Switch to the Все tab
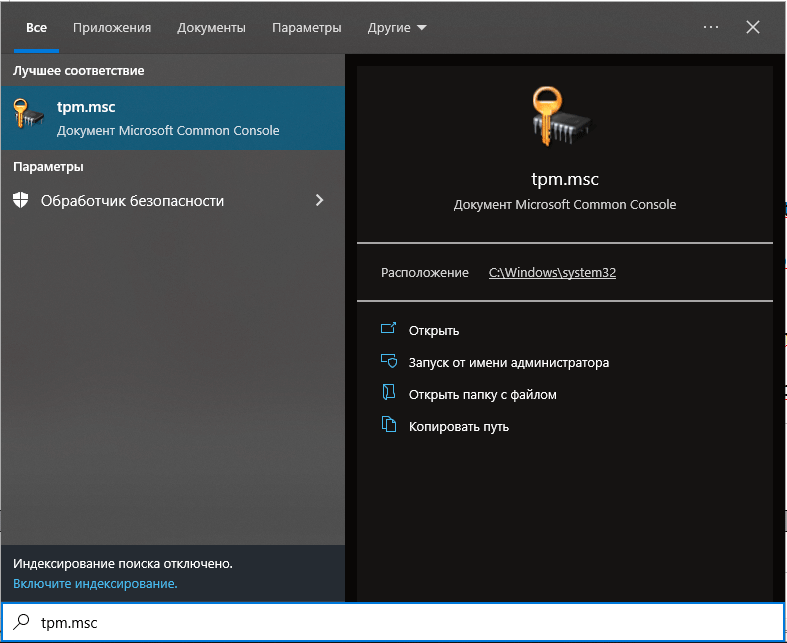 pyautogui.click(x=36, y=28)
